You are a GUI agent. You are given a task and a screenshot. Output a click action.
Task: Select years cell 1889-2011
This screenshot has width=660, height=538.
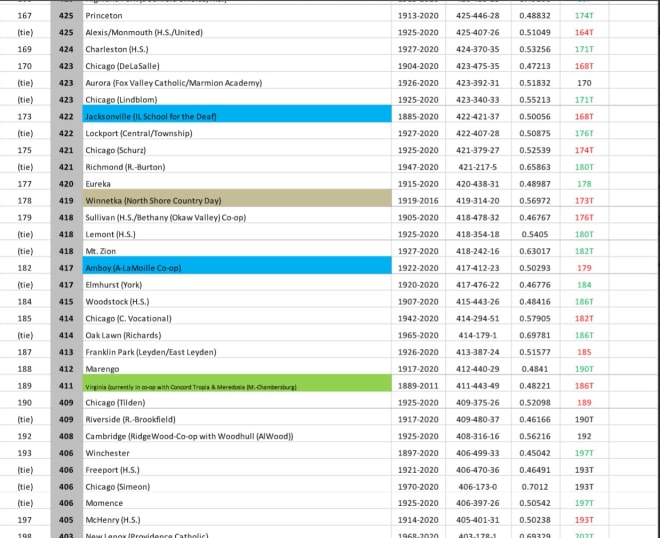coord(418,386)
